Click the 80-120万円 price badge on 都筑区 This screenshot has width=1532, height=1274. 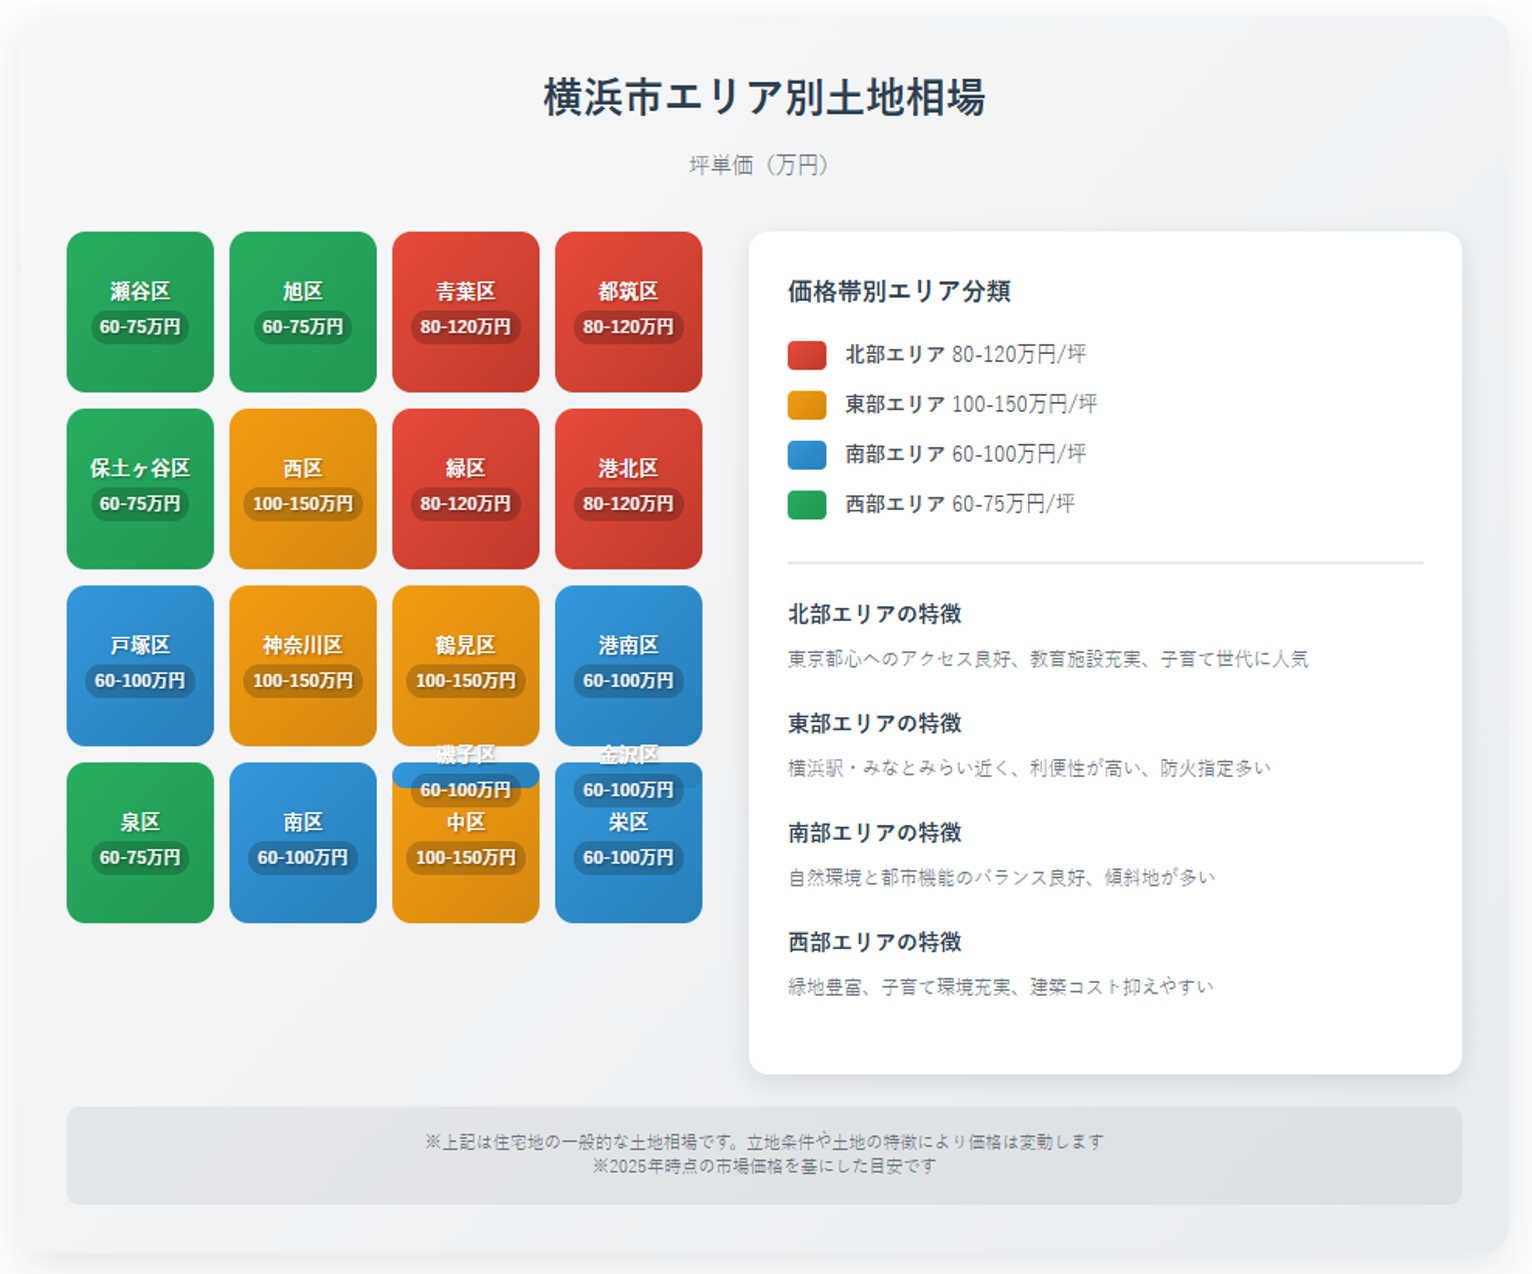[628, 327]
